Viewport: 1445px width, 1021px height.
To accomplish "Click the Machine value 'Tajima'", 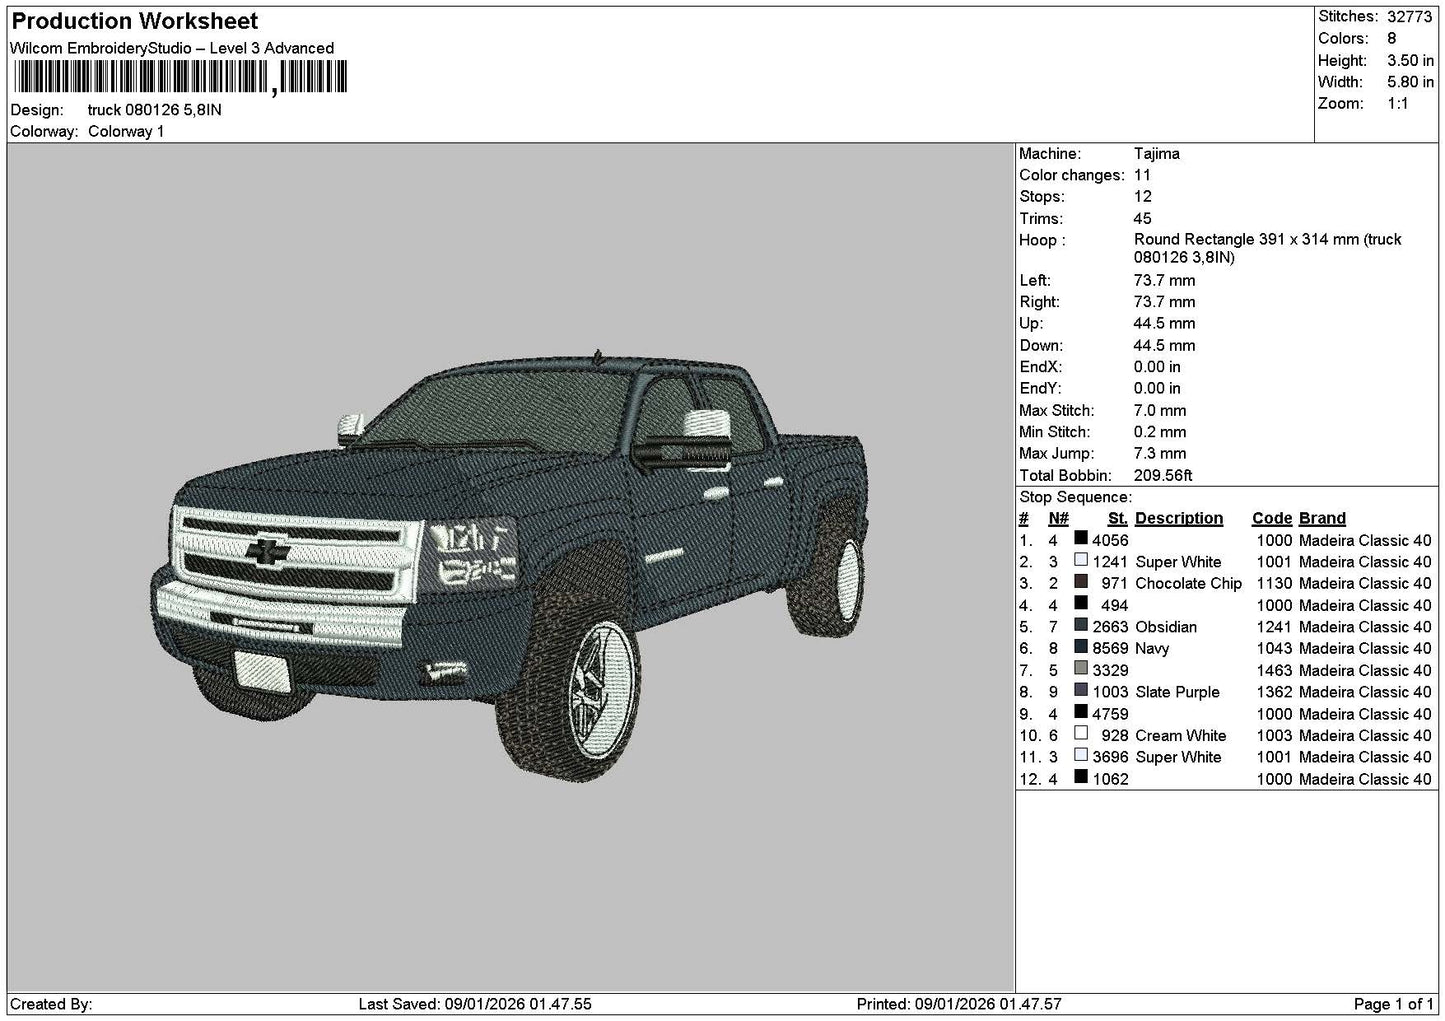I will (x=1157, y=154).
